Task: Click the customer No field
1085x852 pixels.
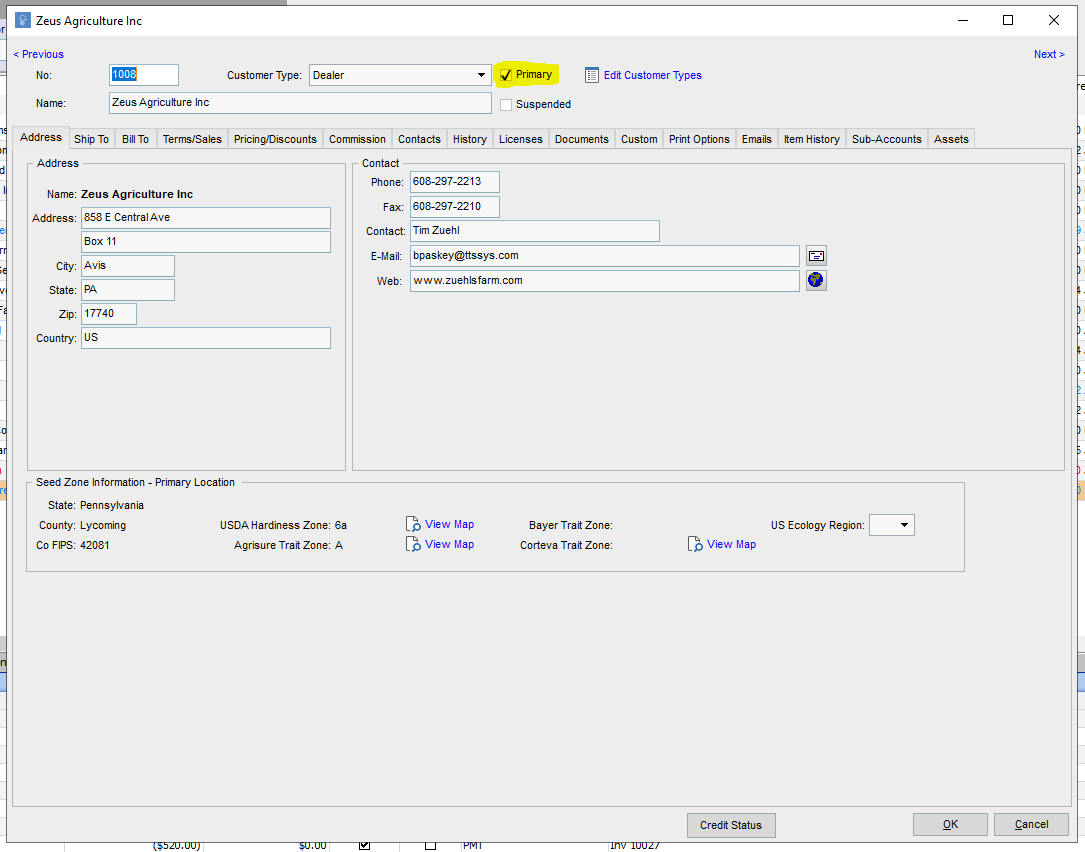Action: point(144,75)
